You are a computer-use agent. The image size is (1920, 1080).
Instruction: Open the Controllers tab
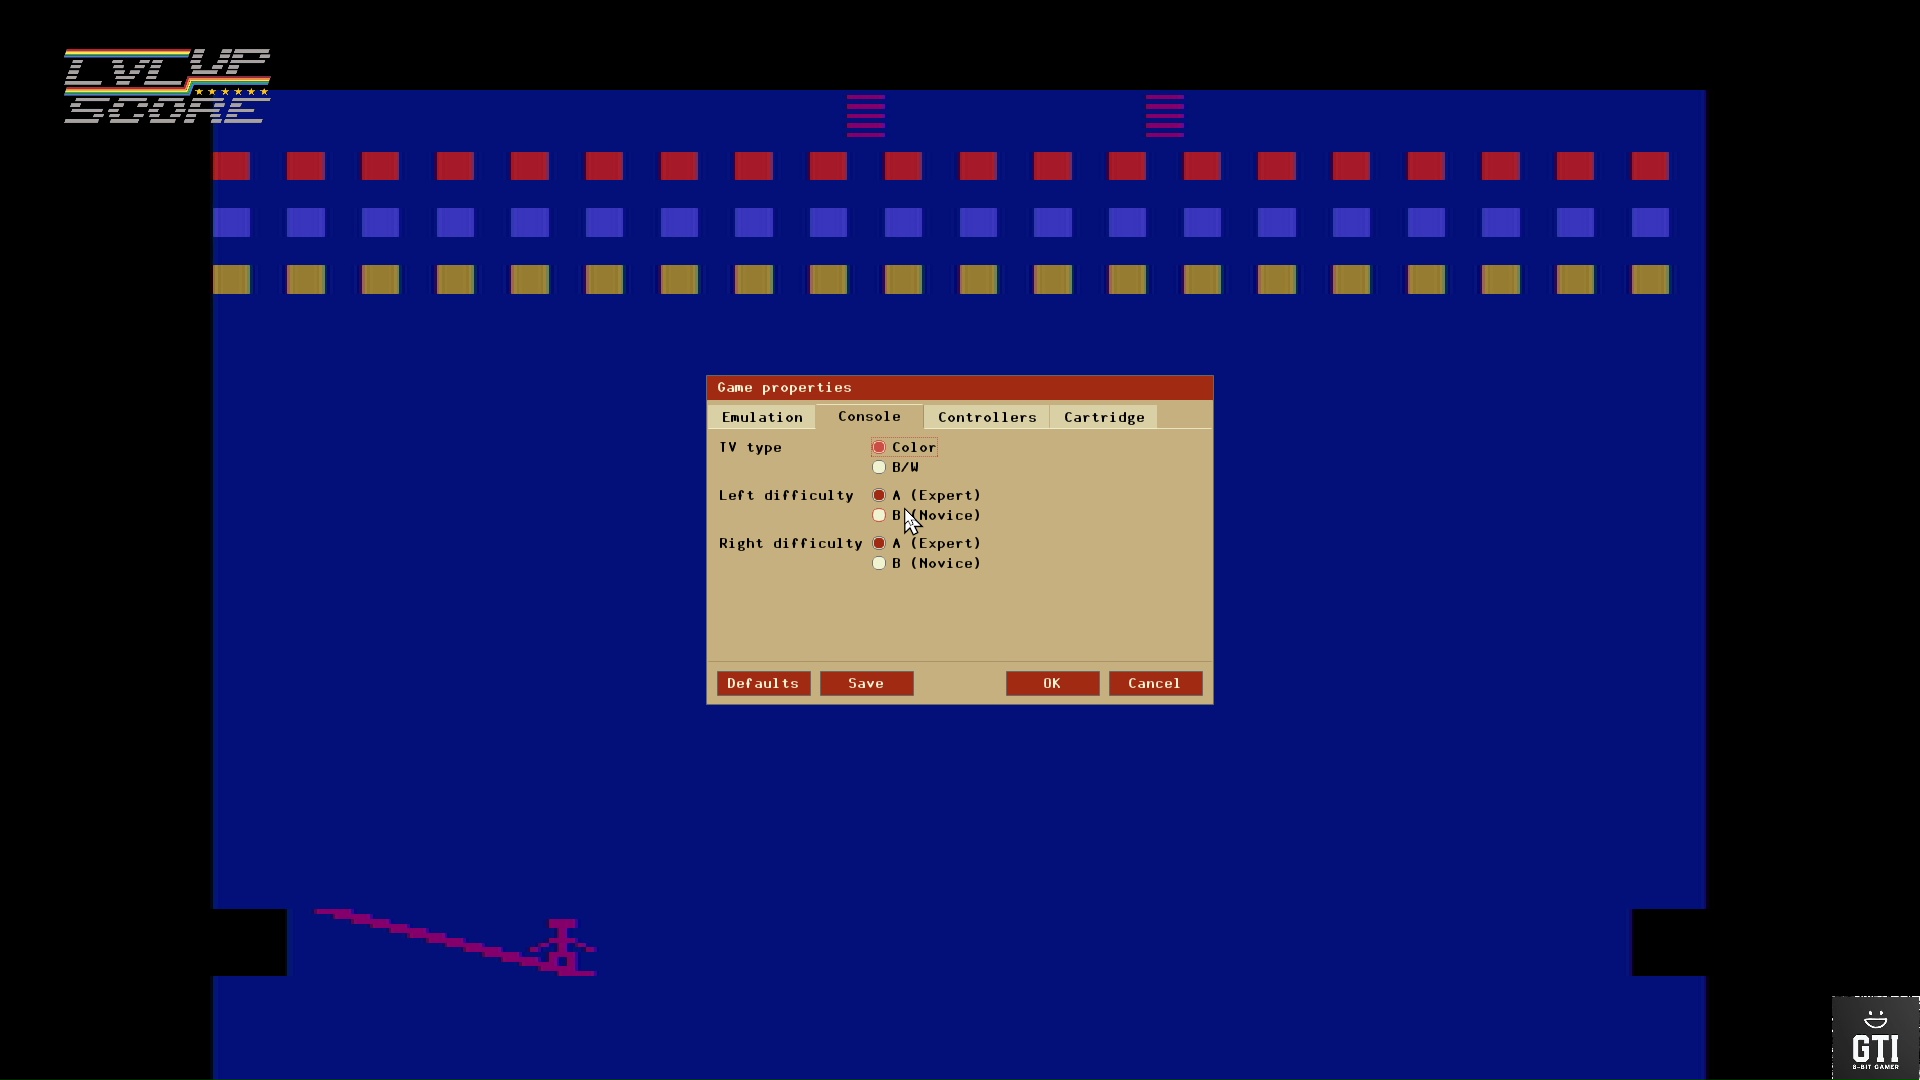pos(987,417)
